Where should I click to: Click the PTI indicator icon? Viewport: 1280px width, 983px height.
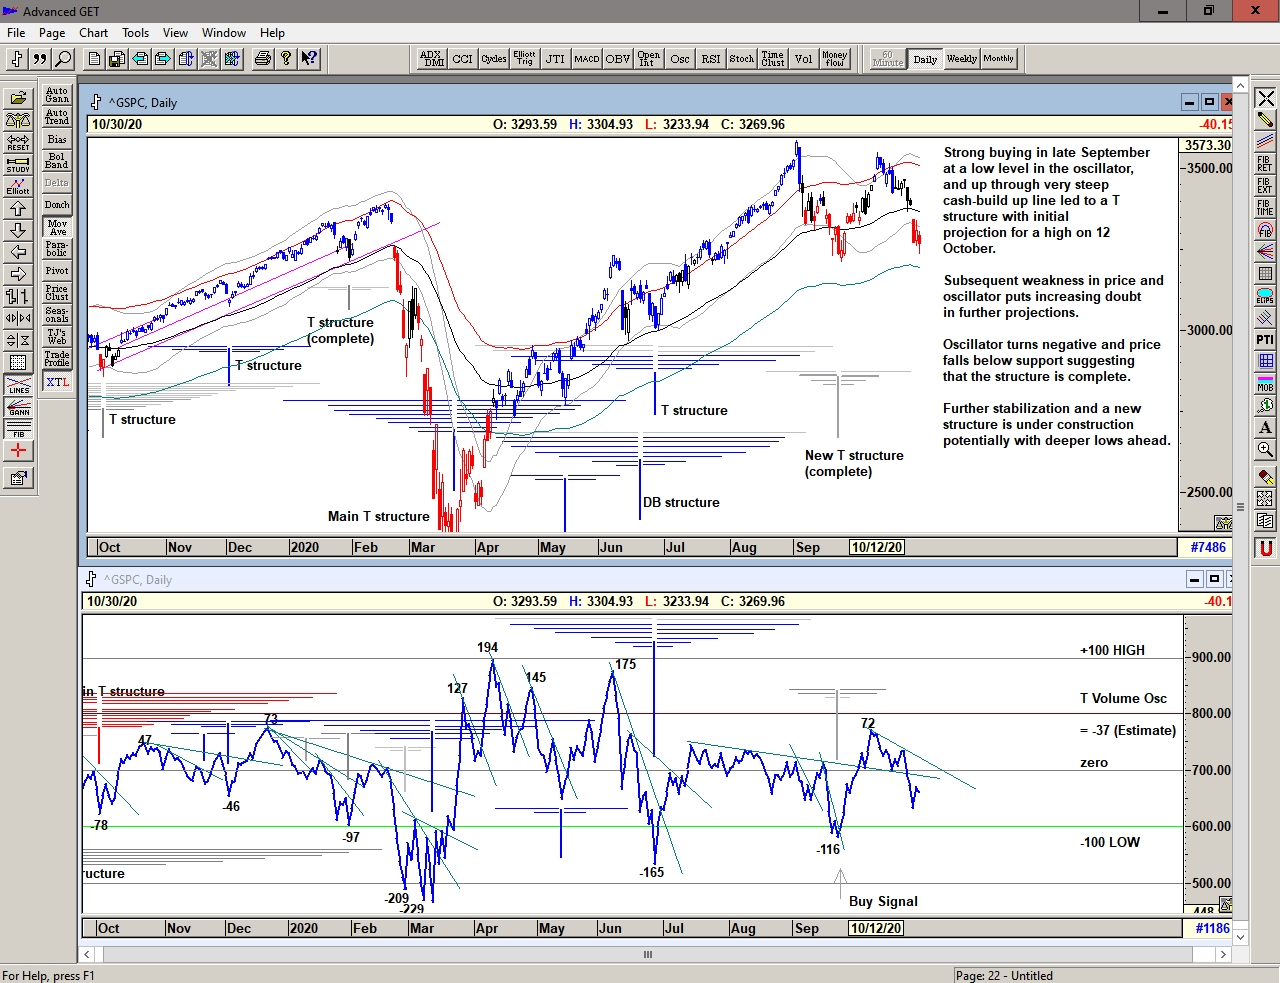click(1265, 340)
